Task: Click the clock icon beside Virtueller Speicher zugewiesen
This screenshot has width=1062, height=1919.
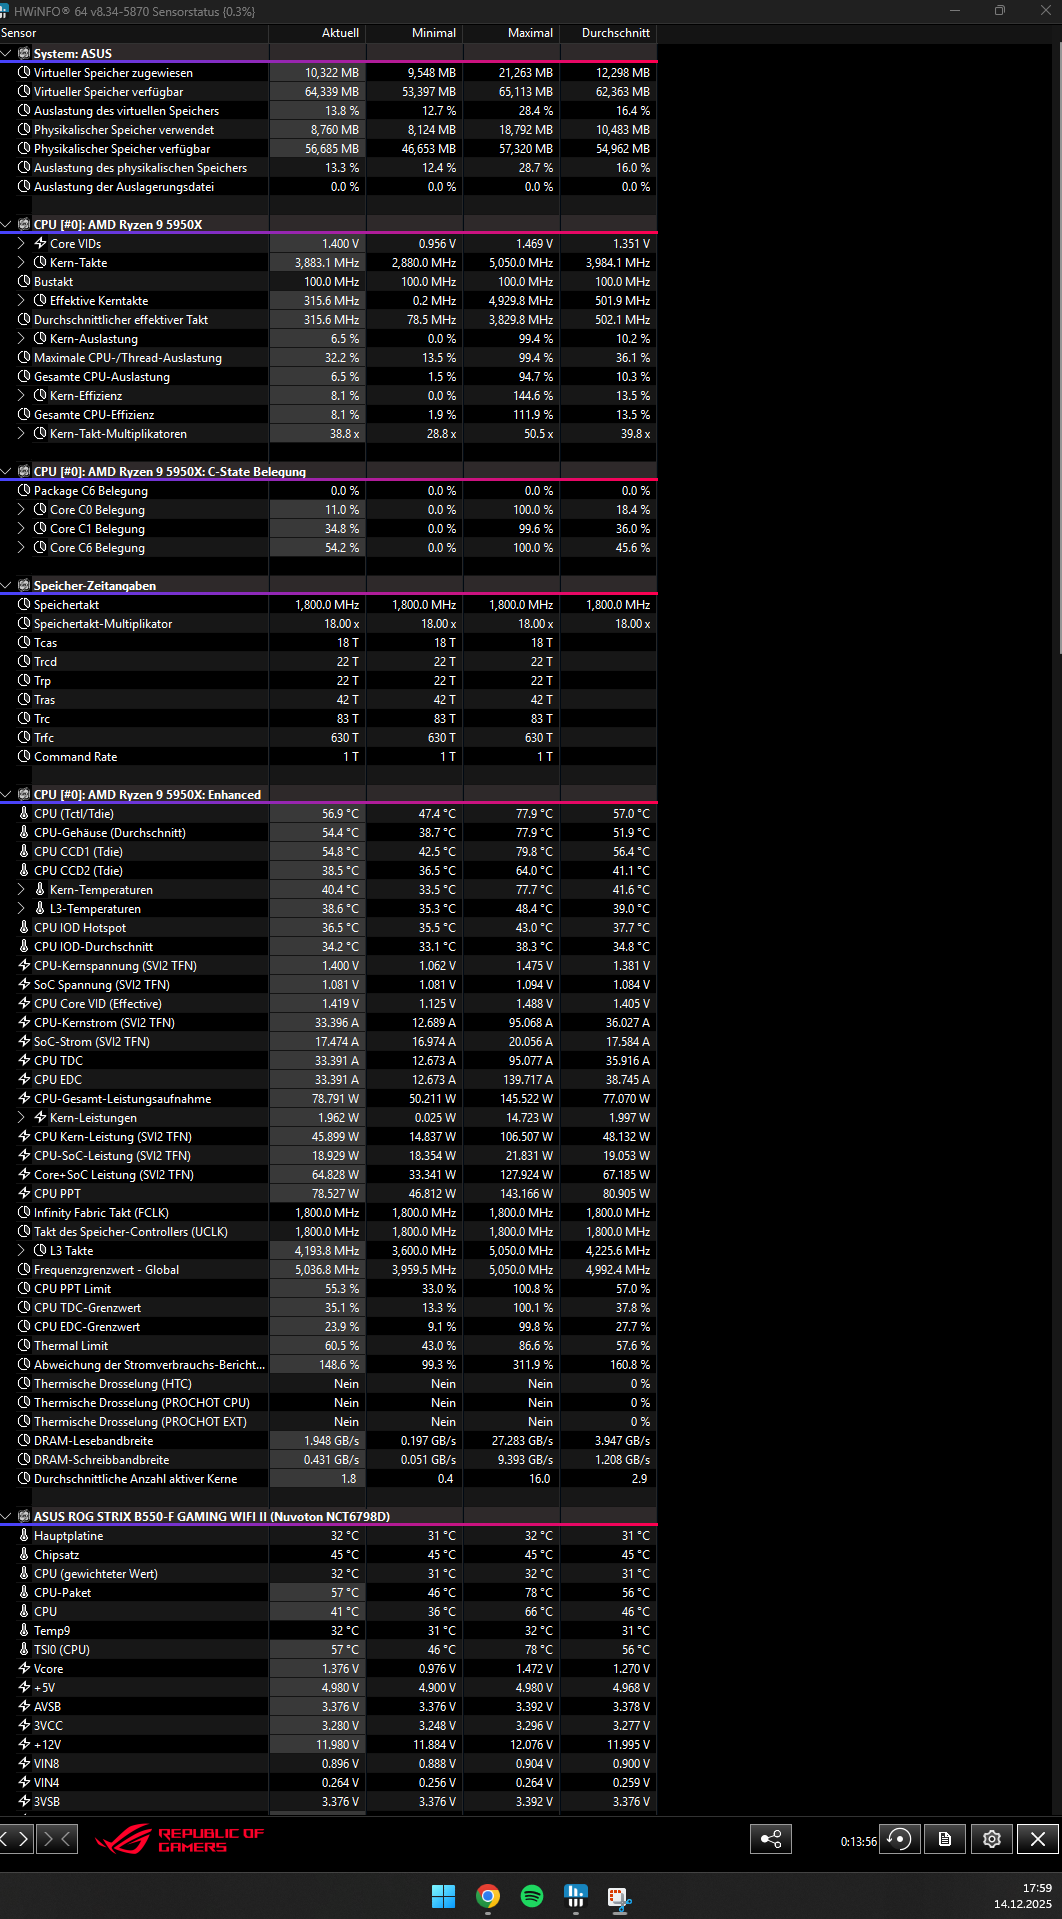Action: (x=24, y=73)
